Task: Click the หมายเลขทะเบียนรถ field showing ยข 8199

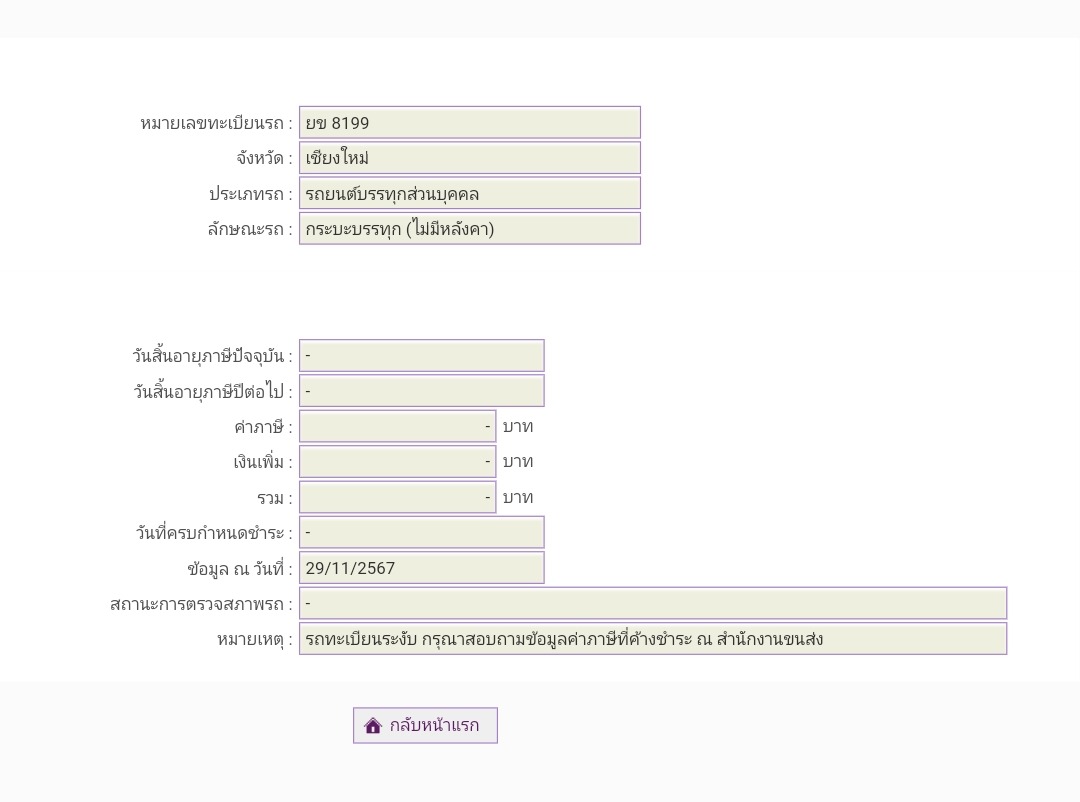Action: pyautogui.click(x=469, y=123)
